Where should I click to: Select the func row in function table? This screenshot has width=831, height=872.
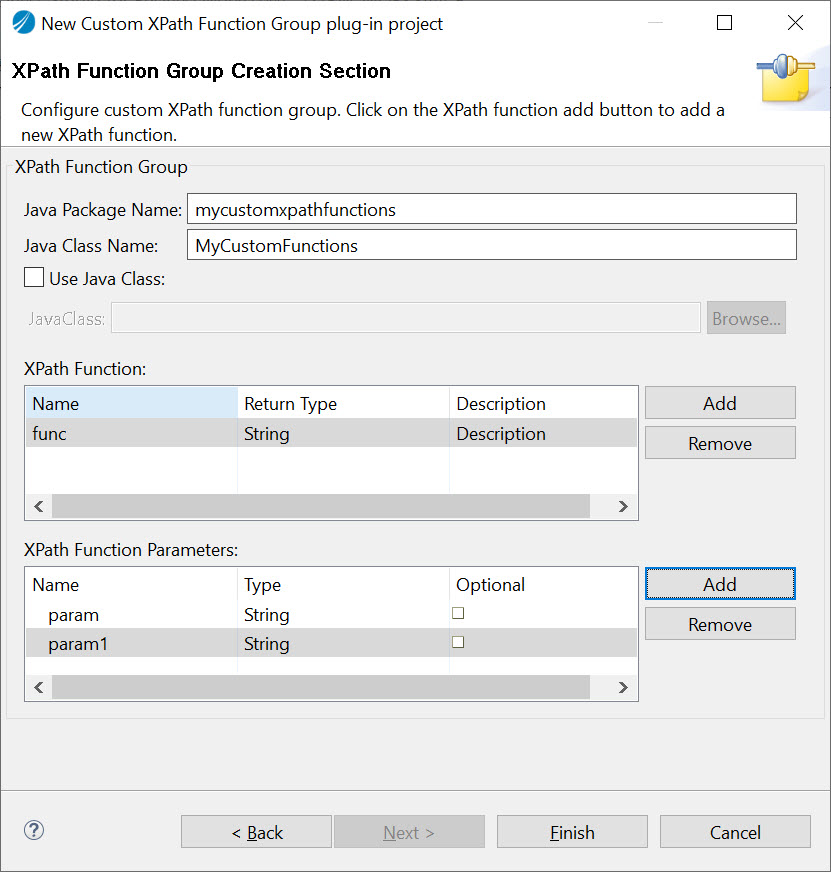click(x=130, y=433)
